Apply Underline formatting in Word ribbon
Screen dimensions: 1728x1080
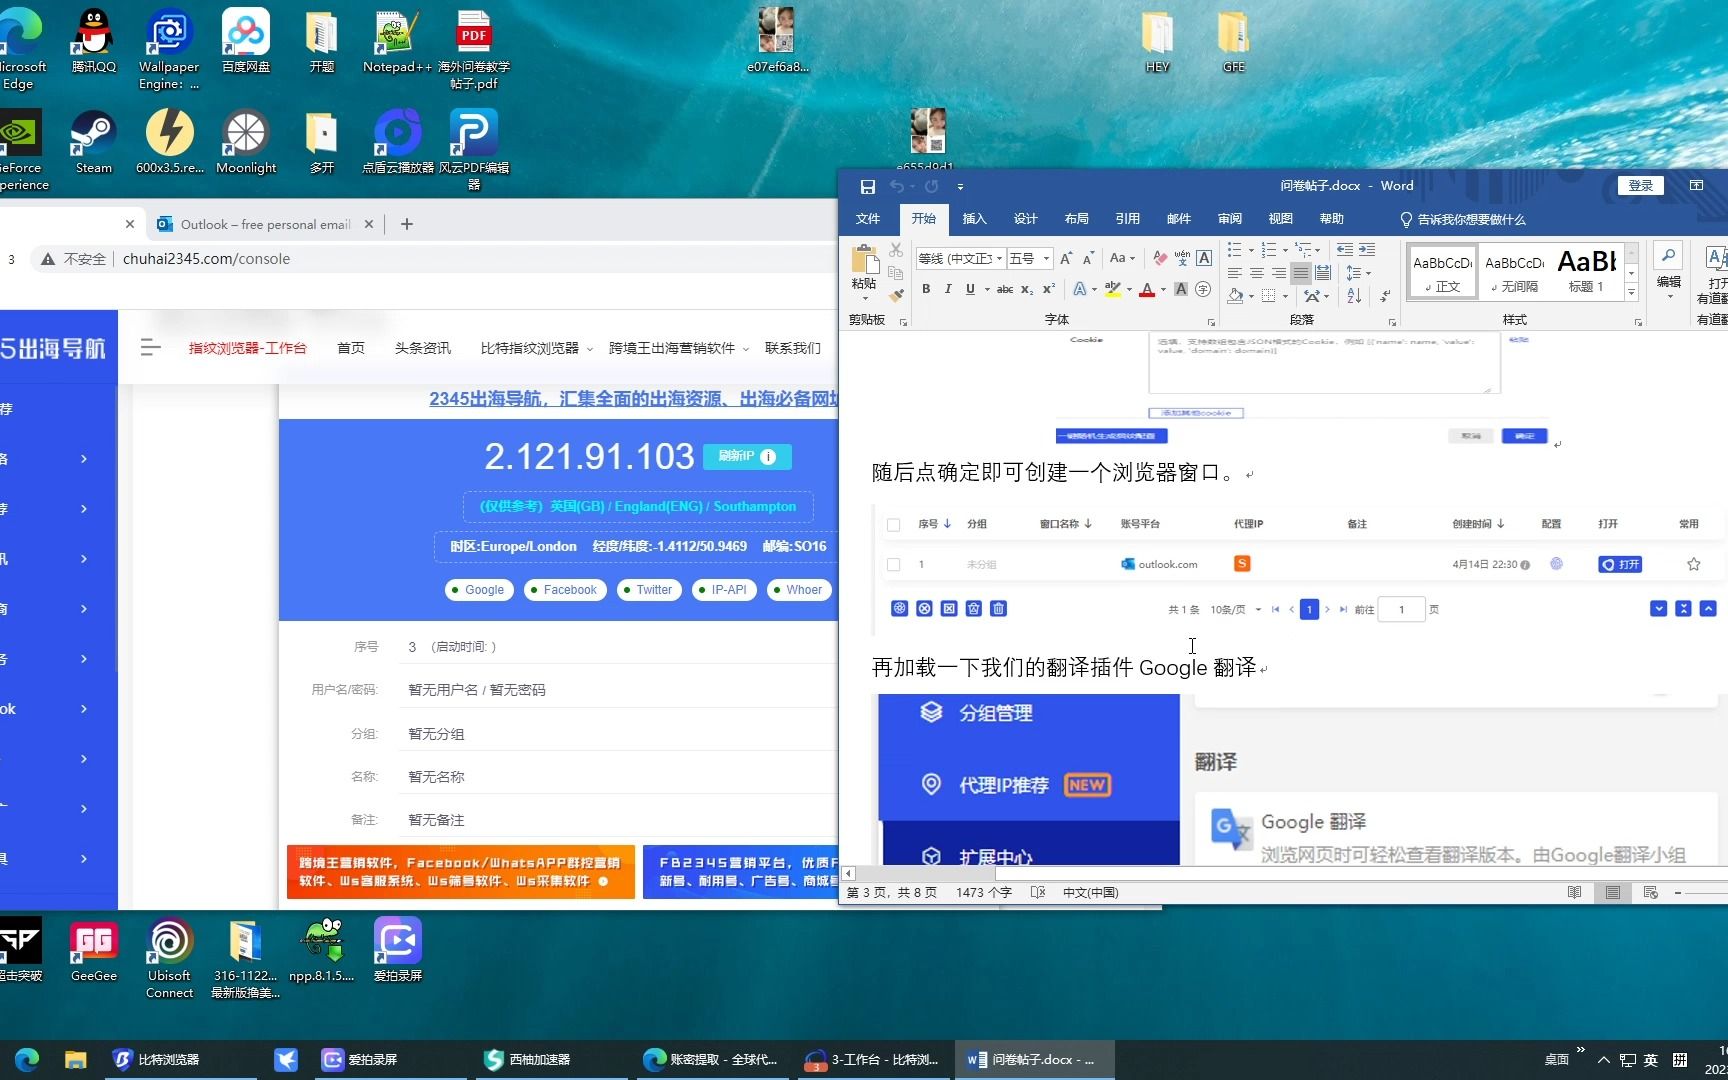click(970, 289)
